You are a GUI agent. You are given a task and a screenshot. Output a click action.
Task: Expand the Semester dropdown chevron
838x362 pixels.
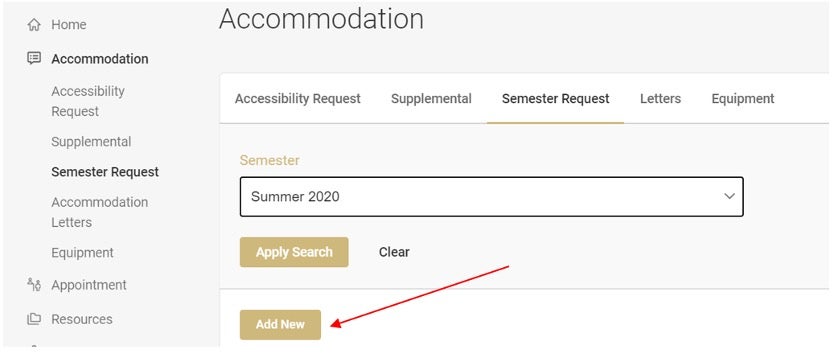[729, 196]
